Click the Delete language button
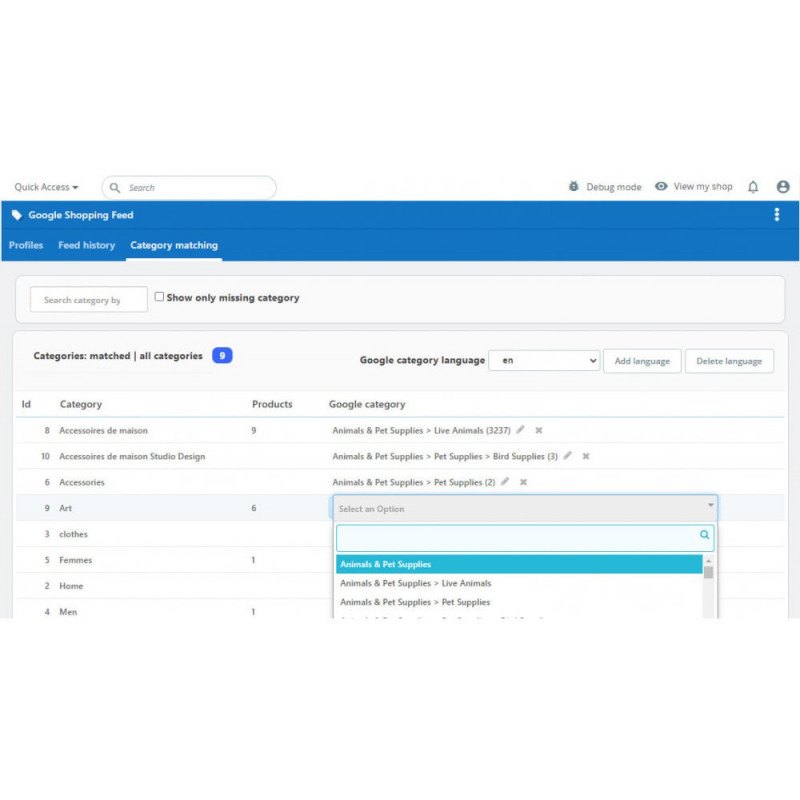This screenshot has height=800, width=800. (729, 361)
